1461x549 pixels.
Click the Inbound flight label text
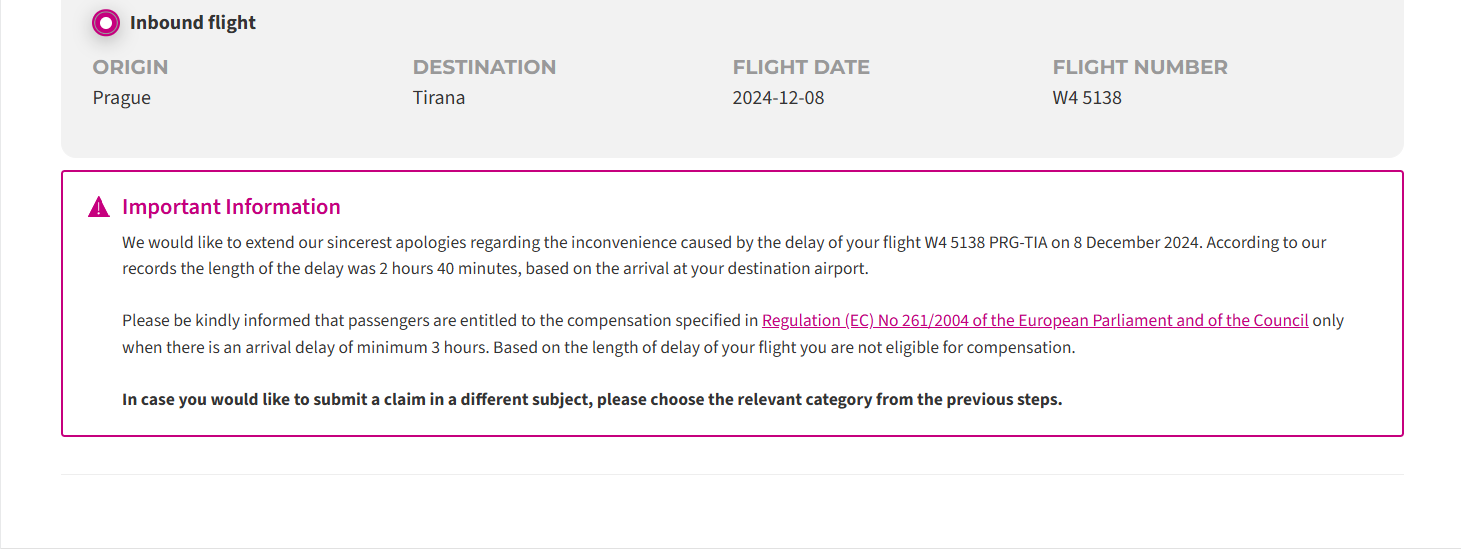tap(193, 22)
